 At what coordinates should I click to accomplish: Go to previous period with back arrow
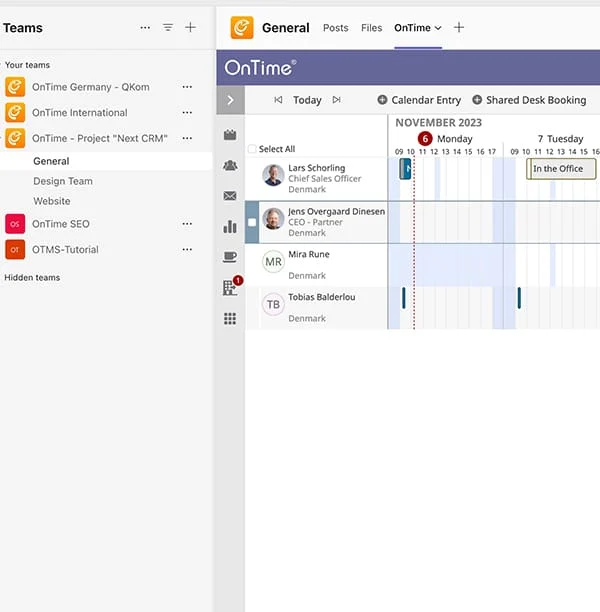278,100
